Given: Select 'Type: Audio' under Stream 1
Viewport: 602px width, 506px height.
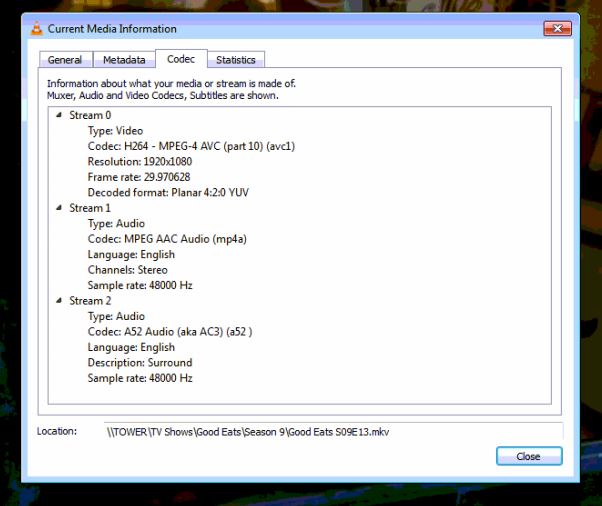Looking at the screenshot, I should coord(116,223).
